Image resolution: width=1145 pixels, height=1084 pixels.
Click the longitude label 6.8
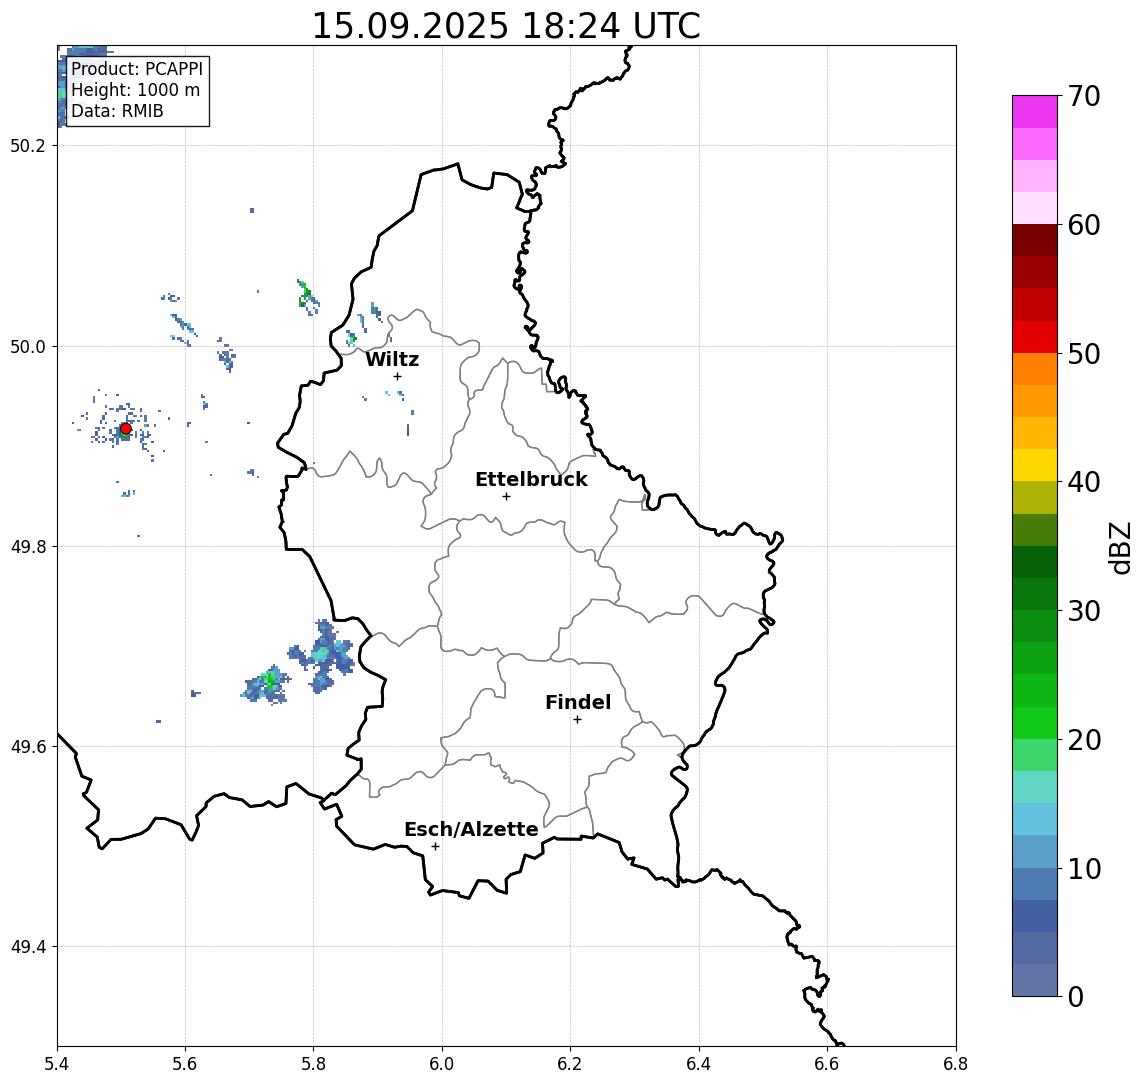956,1064
